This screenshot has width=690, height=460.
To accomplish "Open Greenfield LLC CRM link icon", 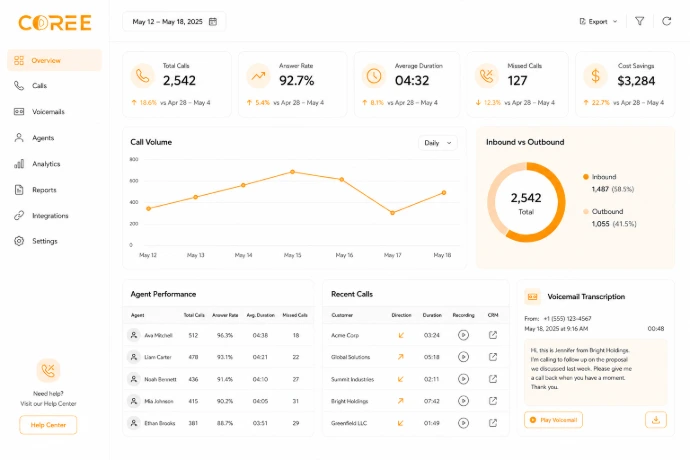I will (x=493, y=423).
